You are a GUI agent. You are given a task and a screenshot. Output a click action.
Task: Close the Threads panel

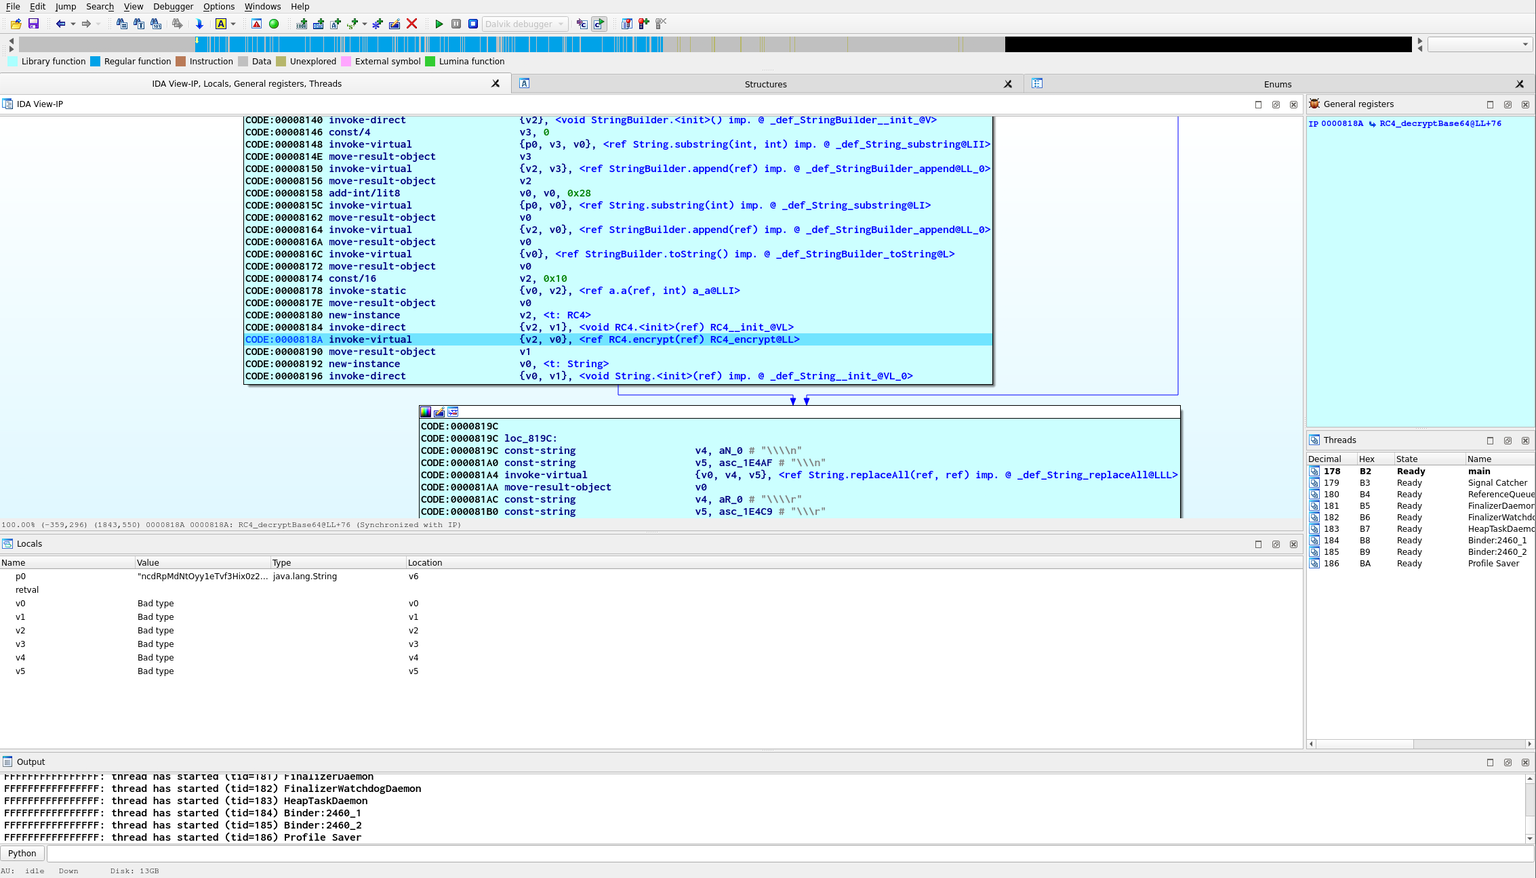pyautogui.click(x=1525, y=440)
